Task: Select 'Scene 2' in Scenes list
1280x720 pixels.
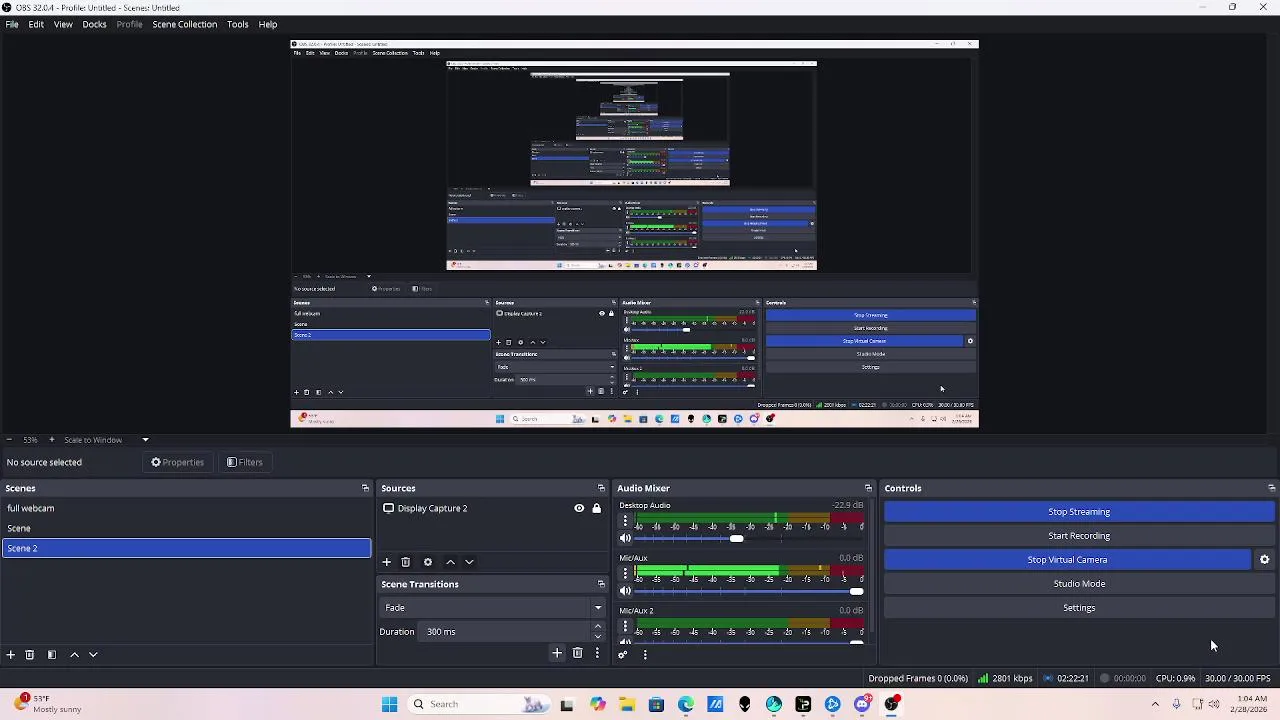Action: (186, 548)
